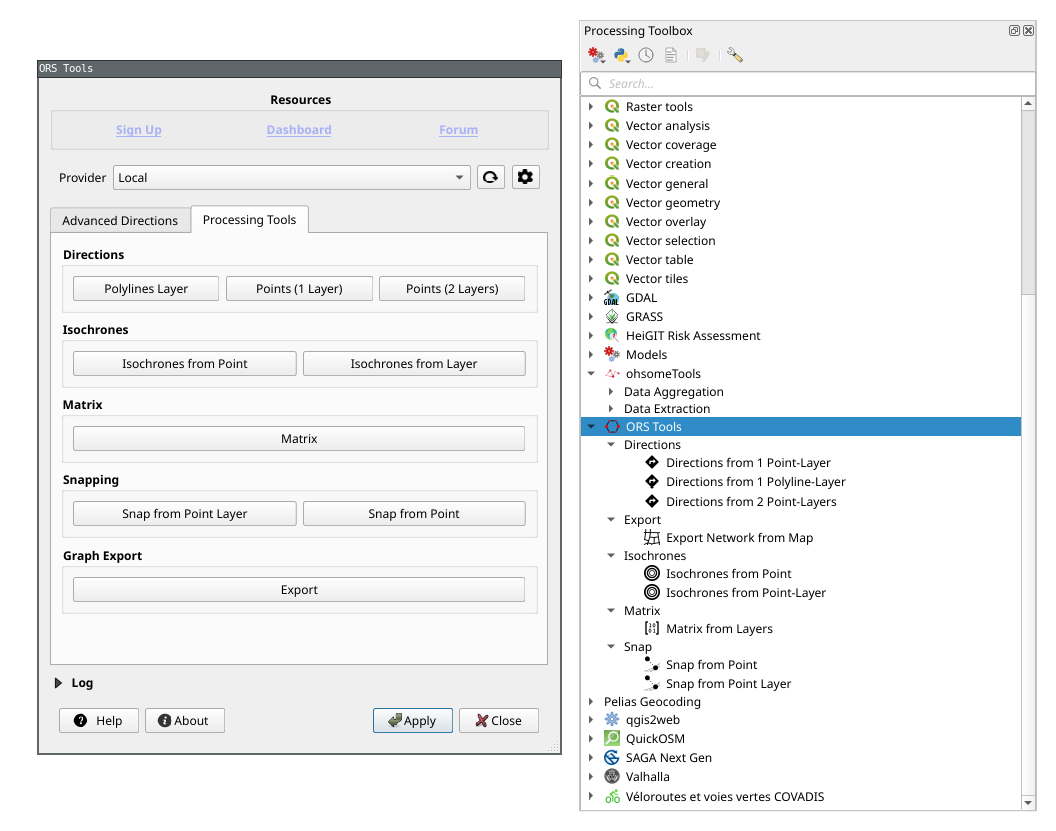The width and height of the screenshot is (1056, 831).
Task: Open the Dashboard link
Action: (x=299, y=130)
